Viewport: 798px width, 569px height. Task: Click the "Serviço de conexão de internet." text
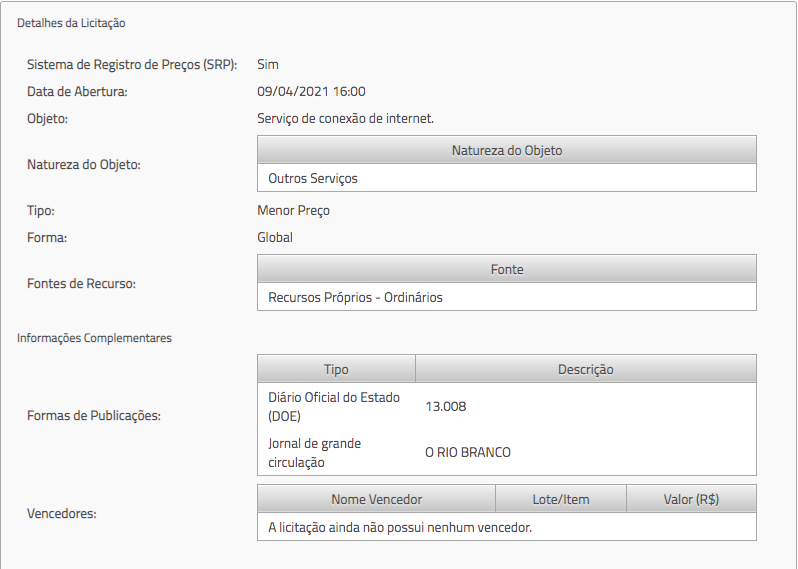click(x=345, y=118)
